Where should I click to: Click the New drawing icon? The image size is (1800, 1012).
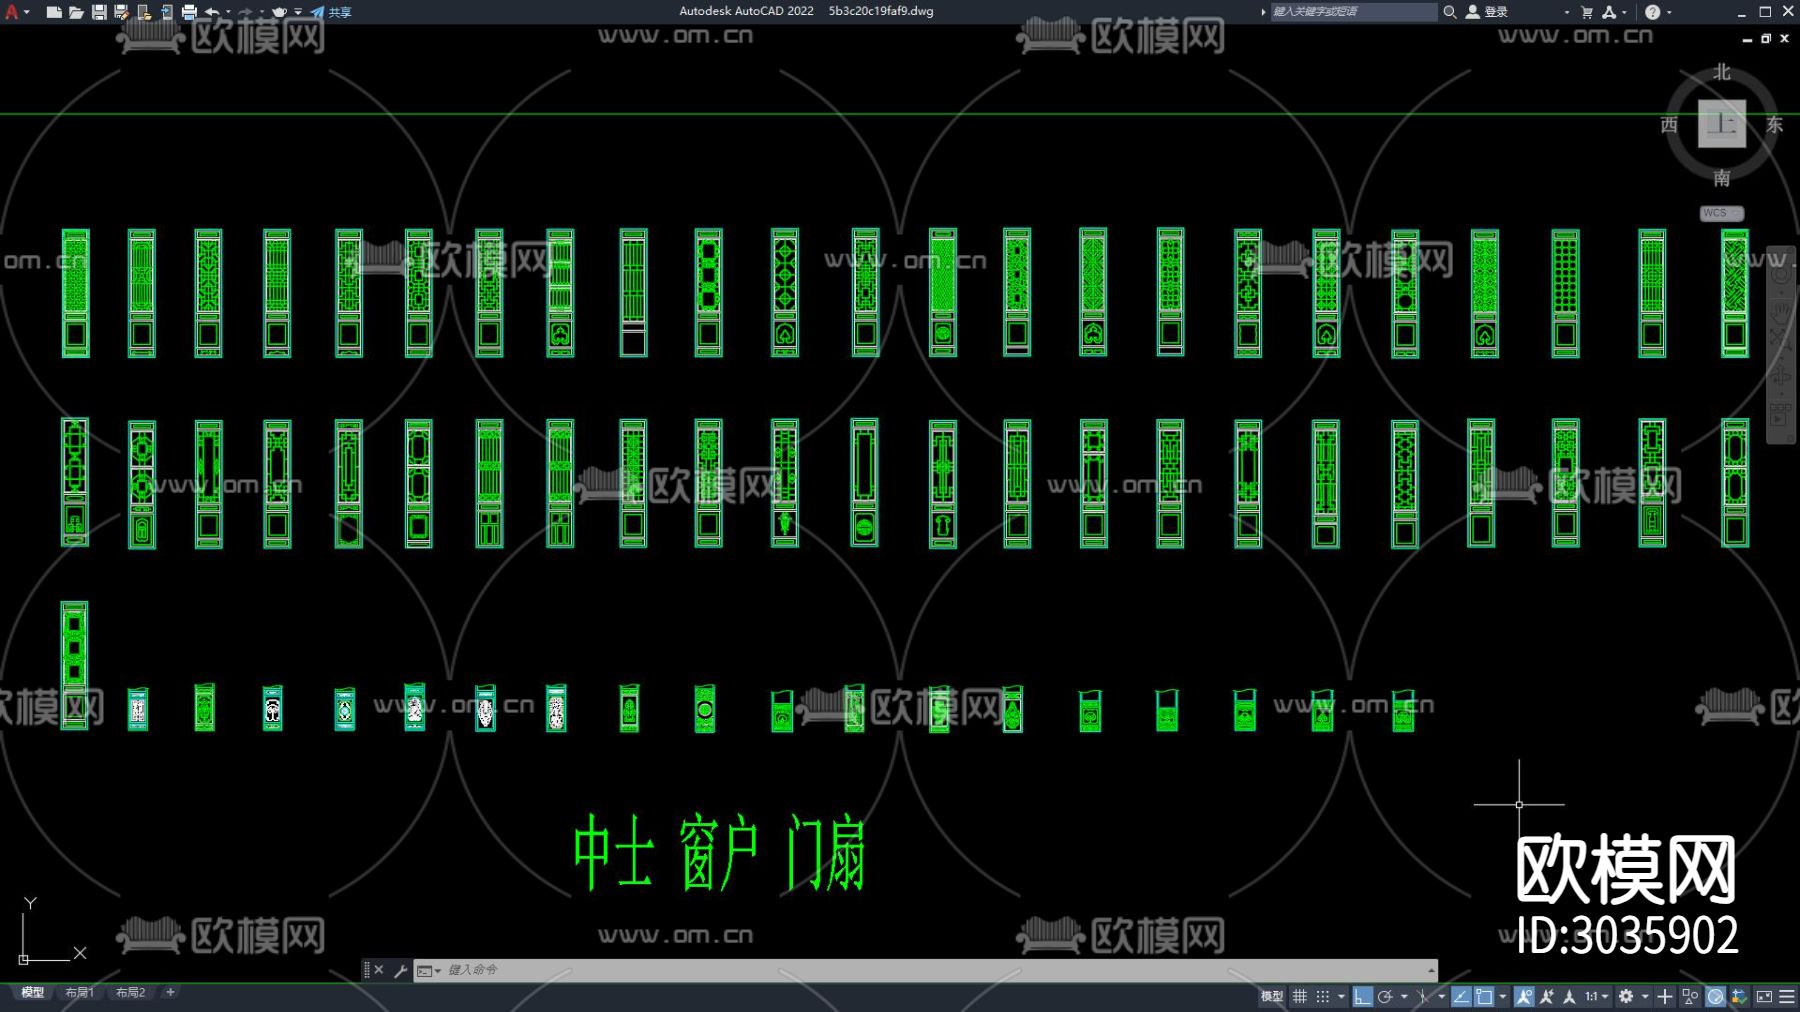point(54,12)
